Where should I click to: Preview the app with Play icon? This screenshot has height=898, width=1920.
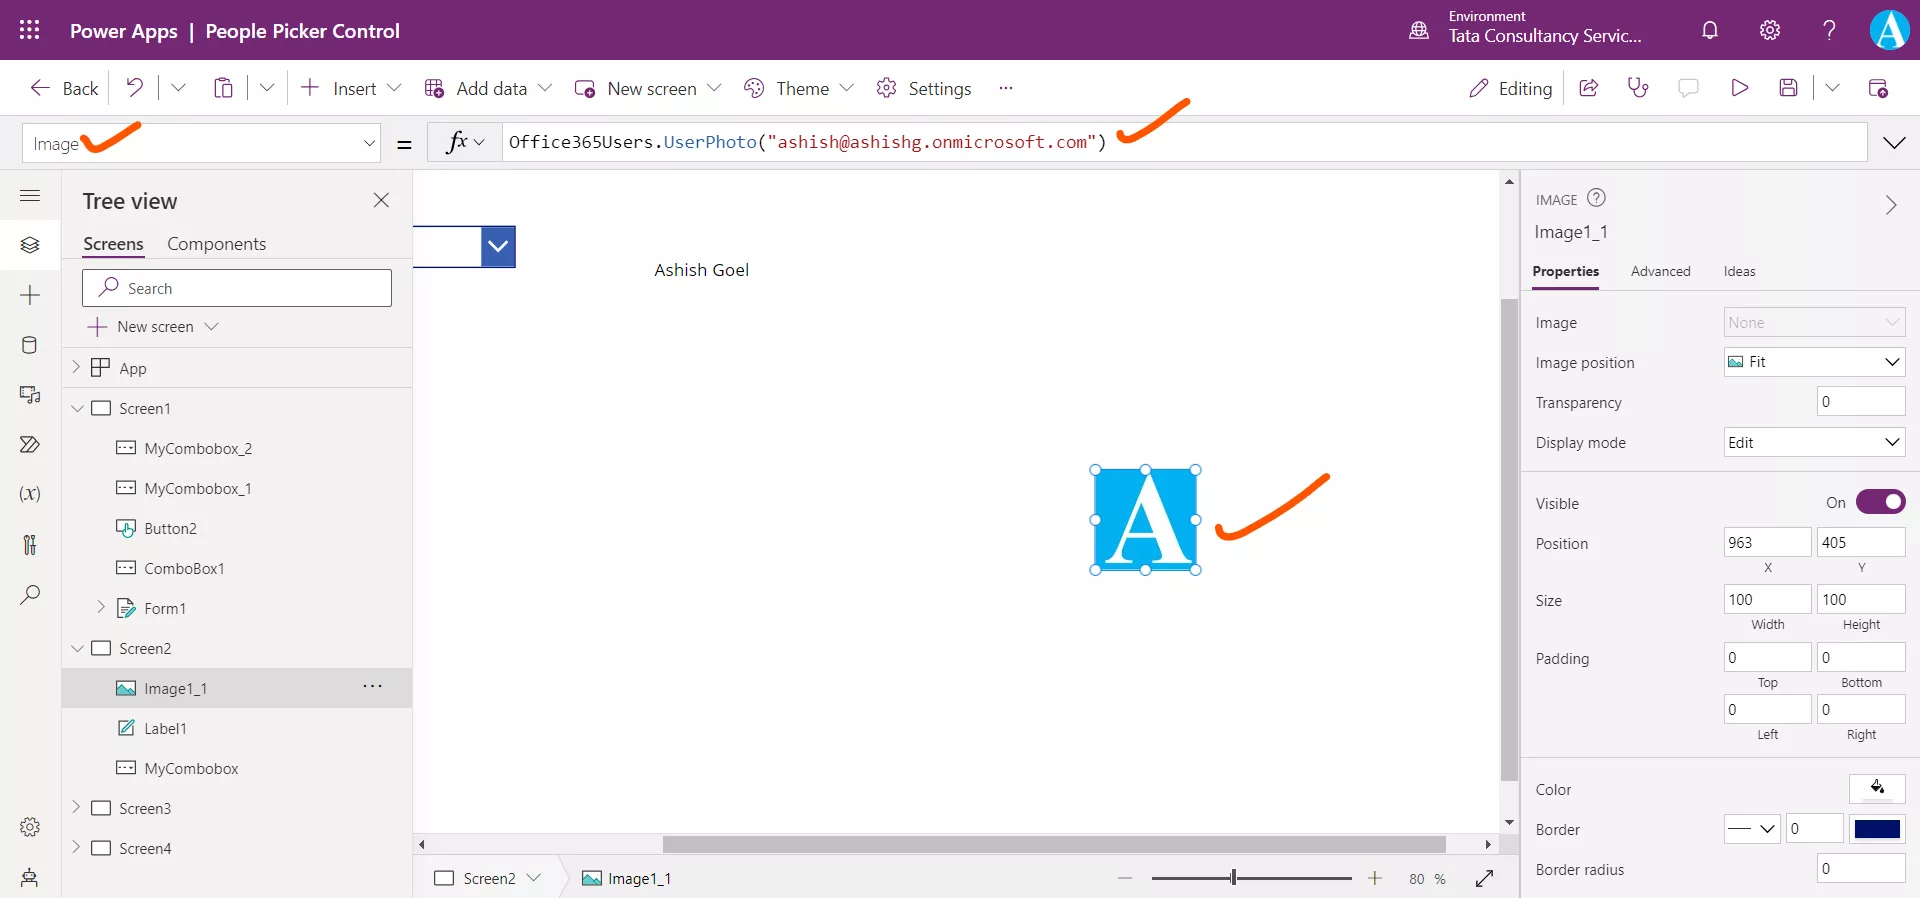tap(1739, 88)
